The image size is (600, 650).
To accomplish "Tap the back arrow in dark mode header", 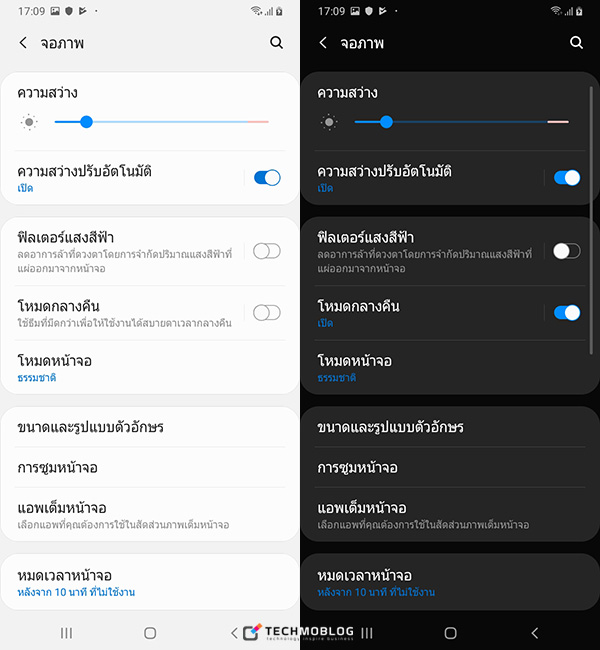I will pyautogui.click(x=323, y=43).
